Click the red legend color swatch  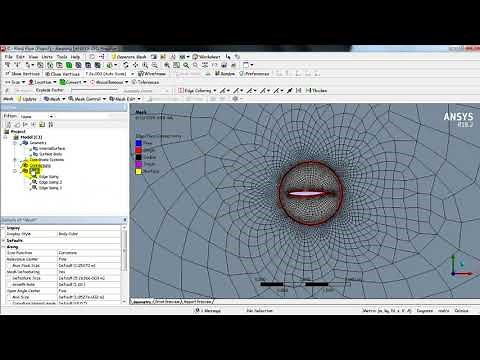[x=139, y=150]
